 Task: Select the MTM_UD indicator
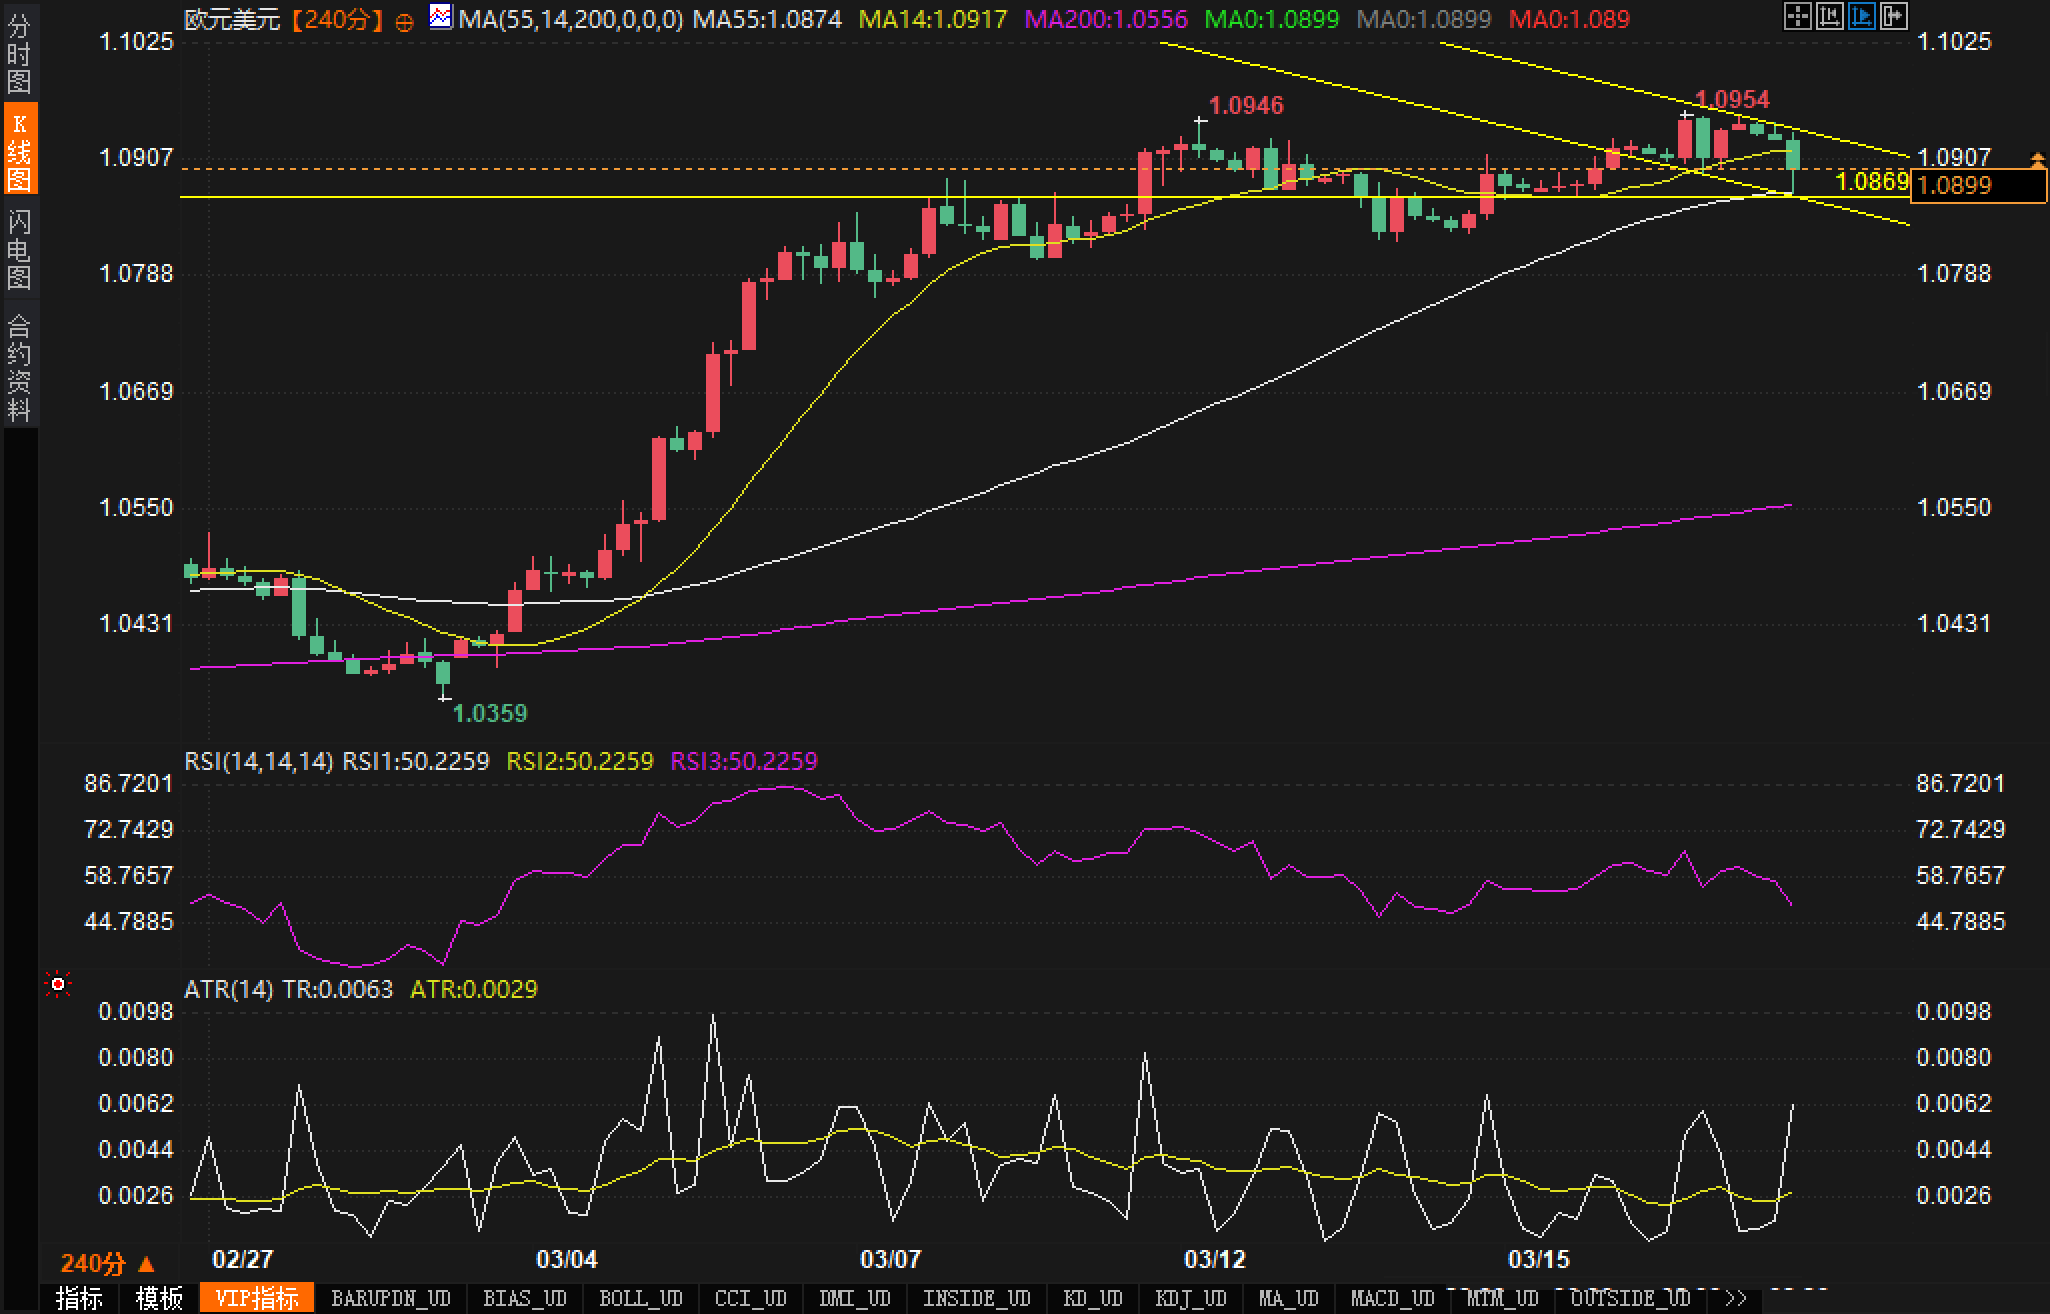1503,1299
